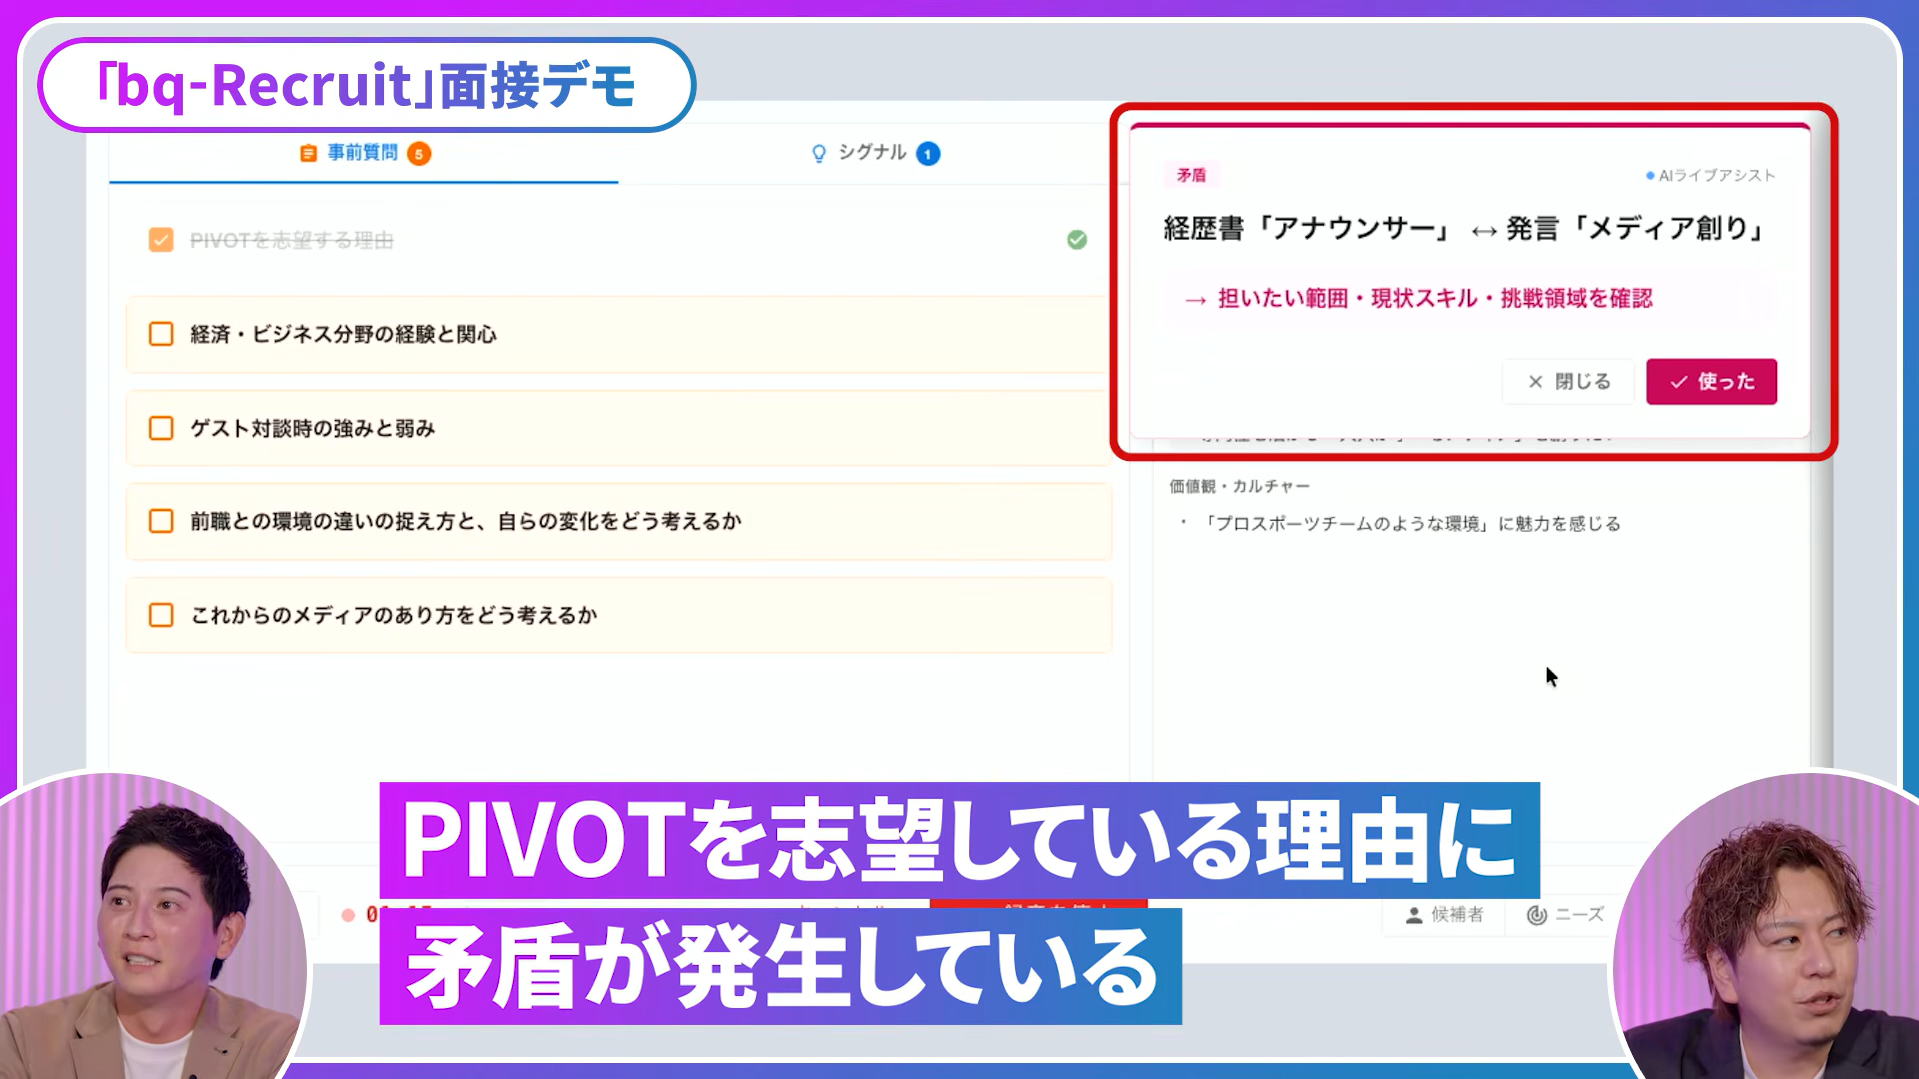Click the orange 5 badge on 事前質問

pos(419,154)
